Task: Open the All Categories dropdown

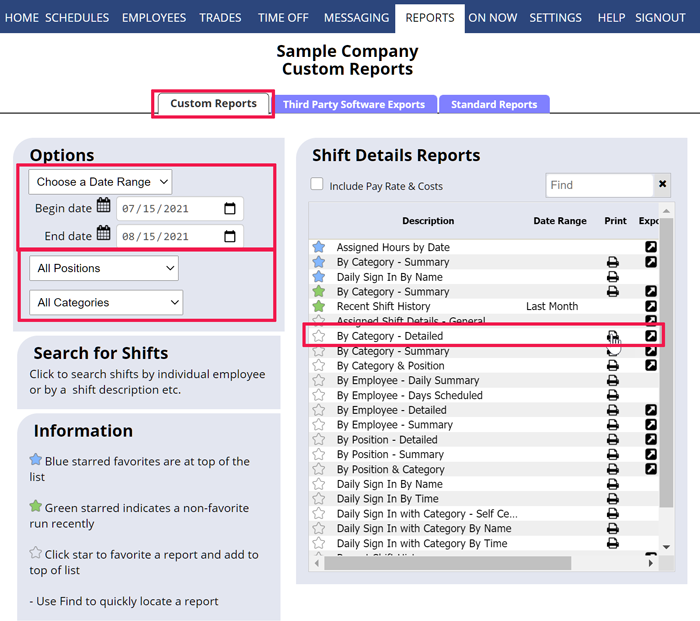Action: coord(106,302)
